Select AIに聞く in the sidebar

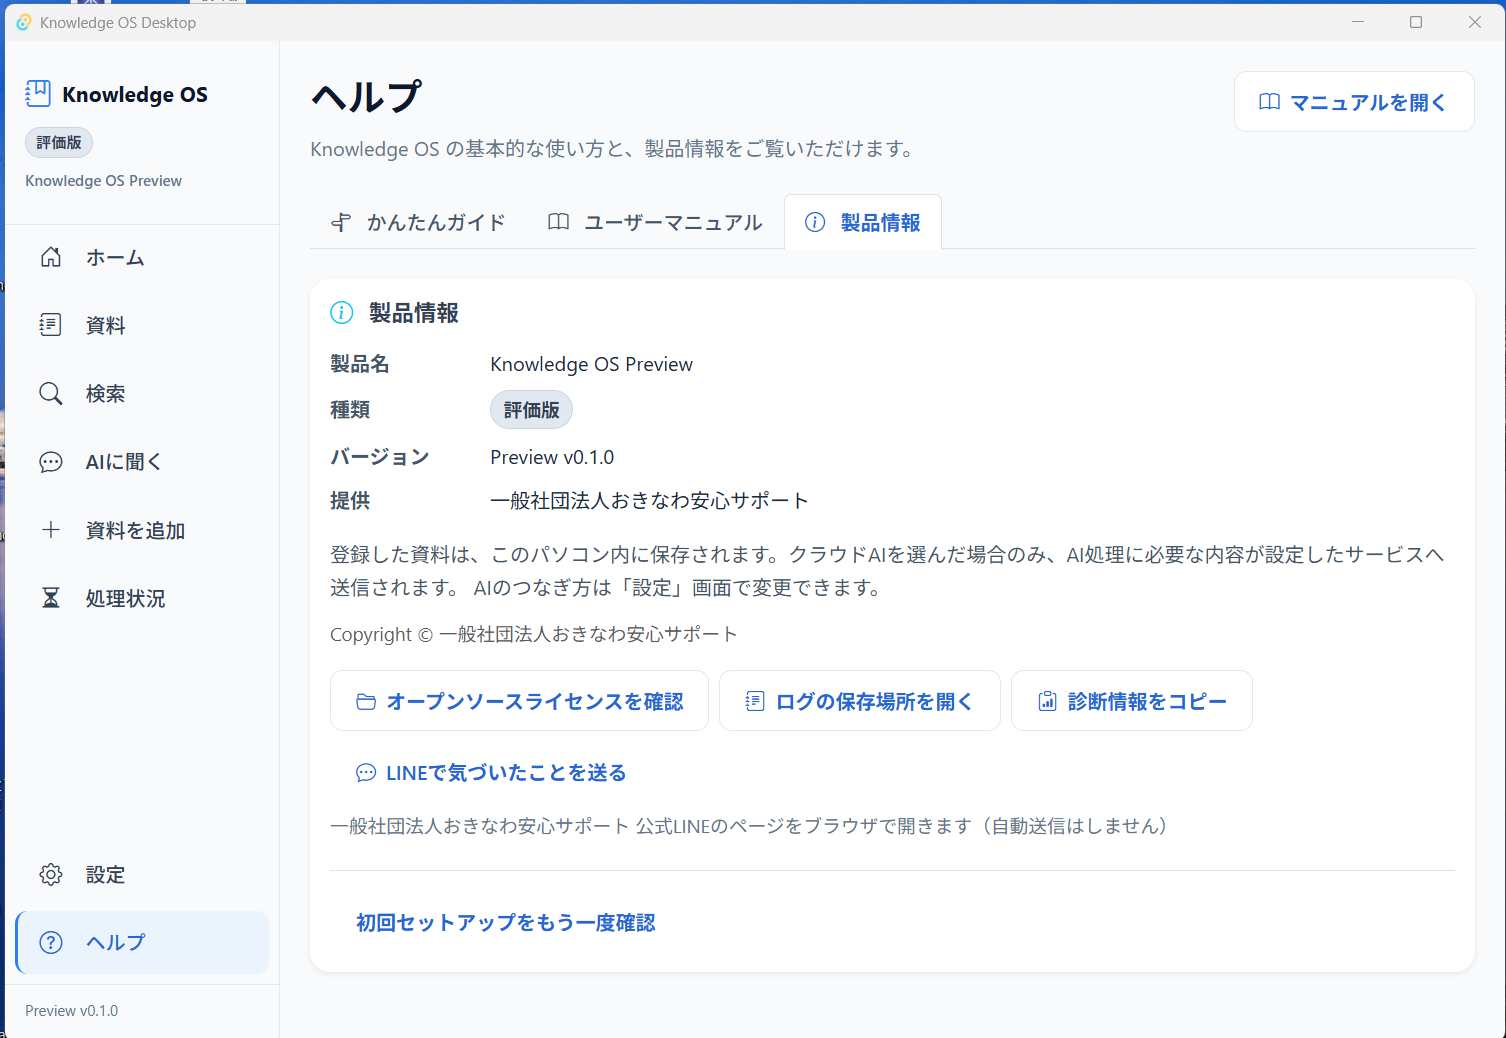tap(142, 462)
